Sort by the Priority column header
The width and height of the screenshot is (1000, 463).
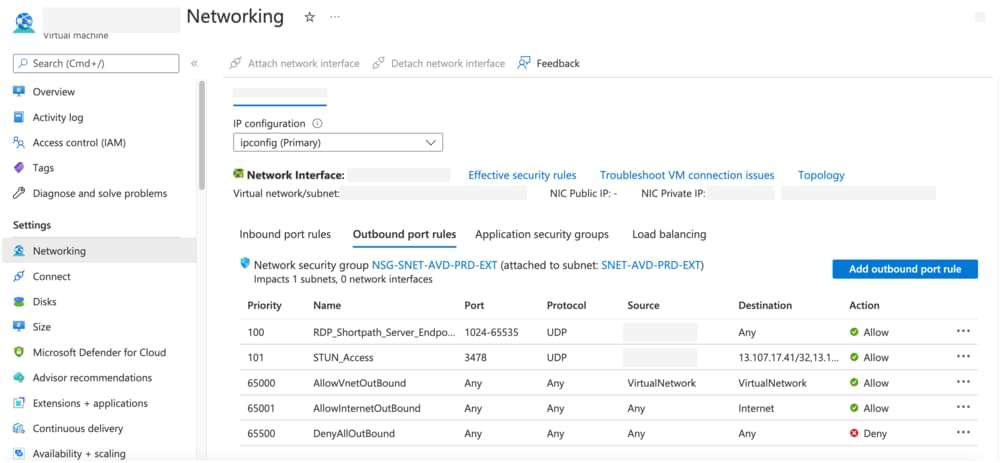coord(264,305)
